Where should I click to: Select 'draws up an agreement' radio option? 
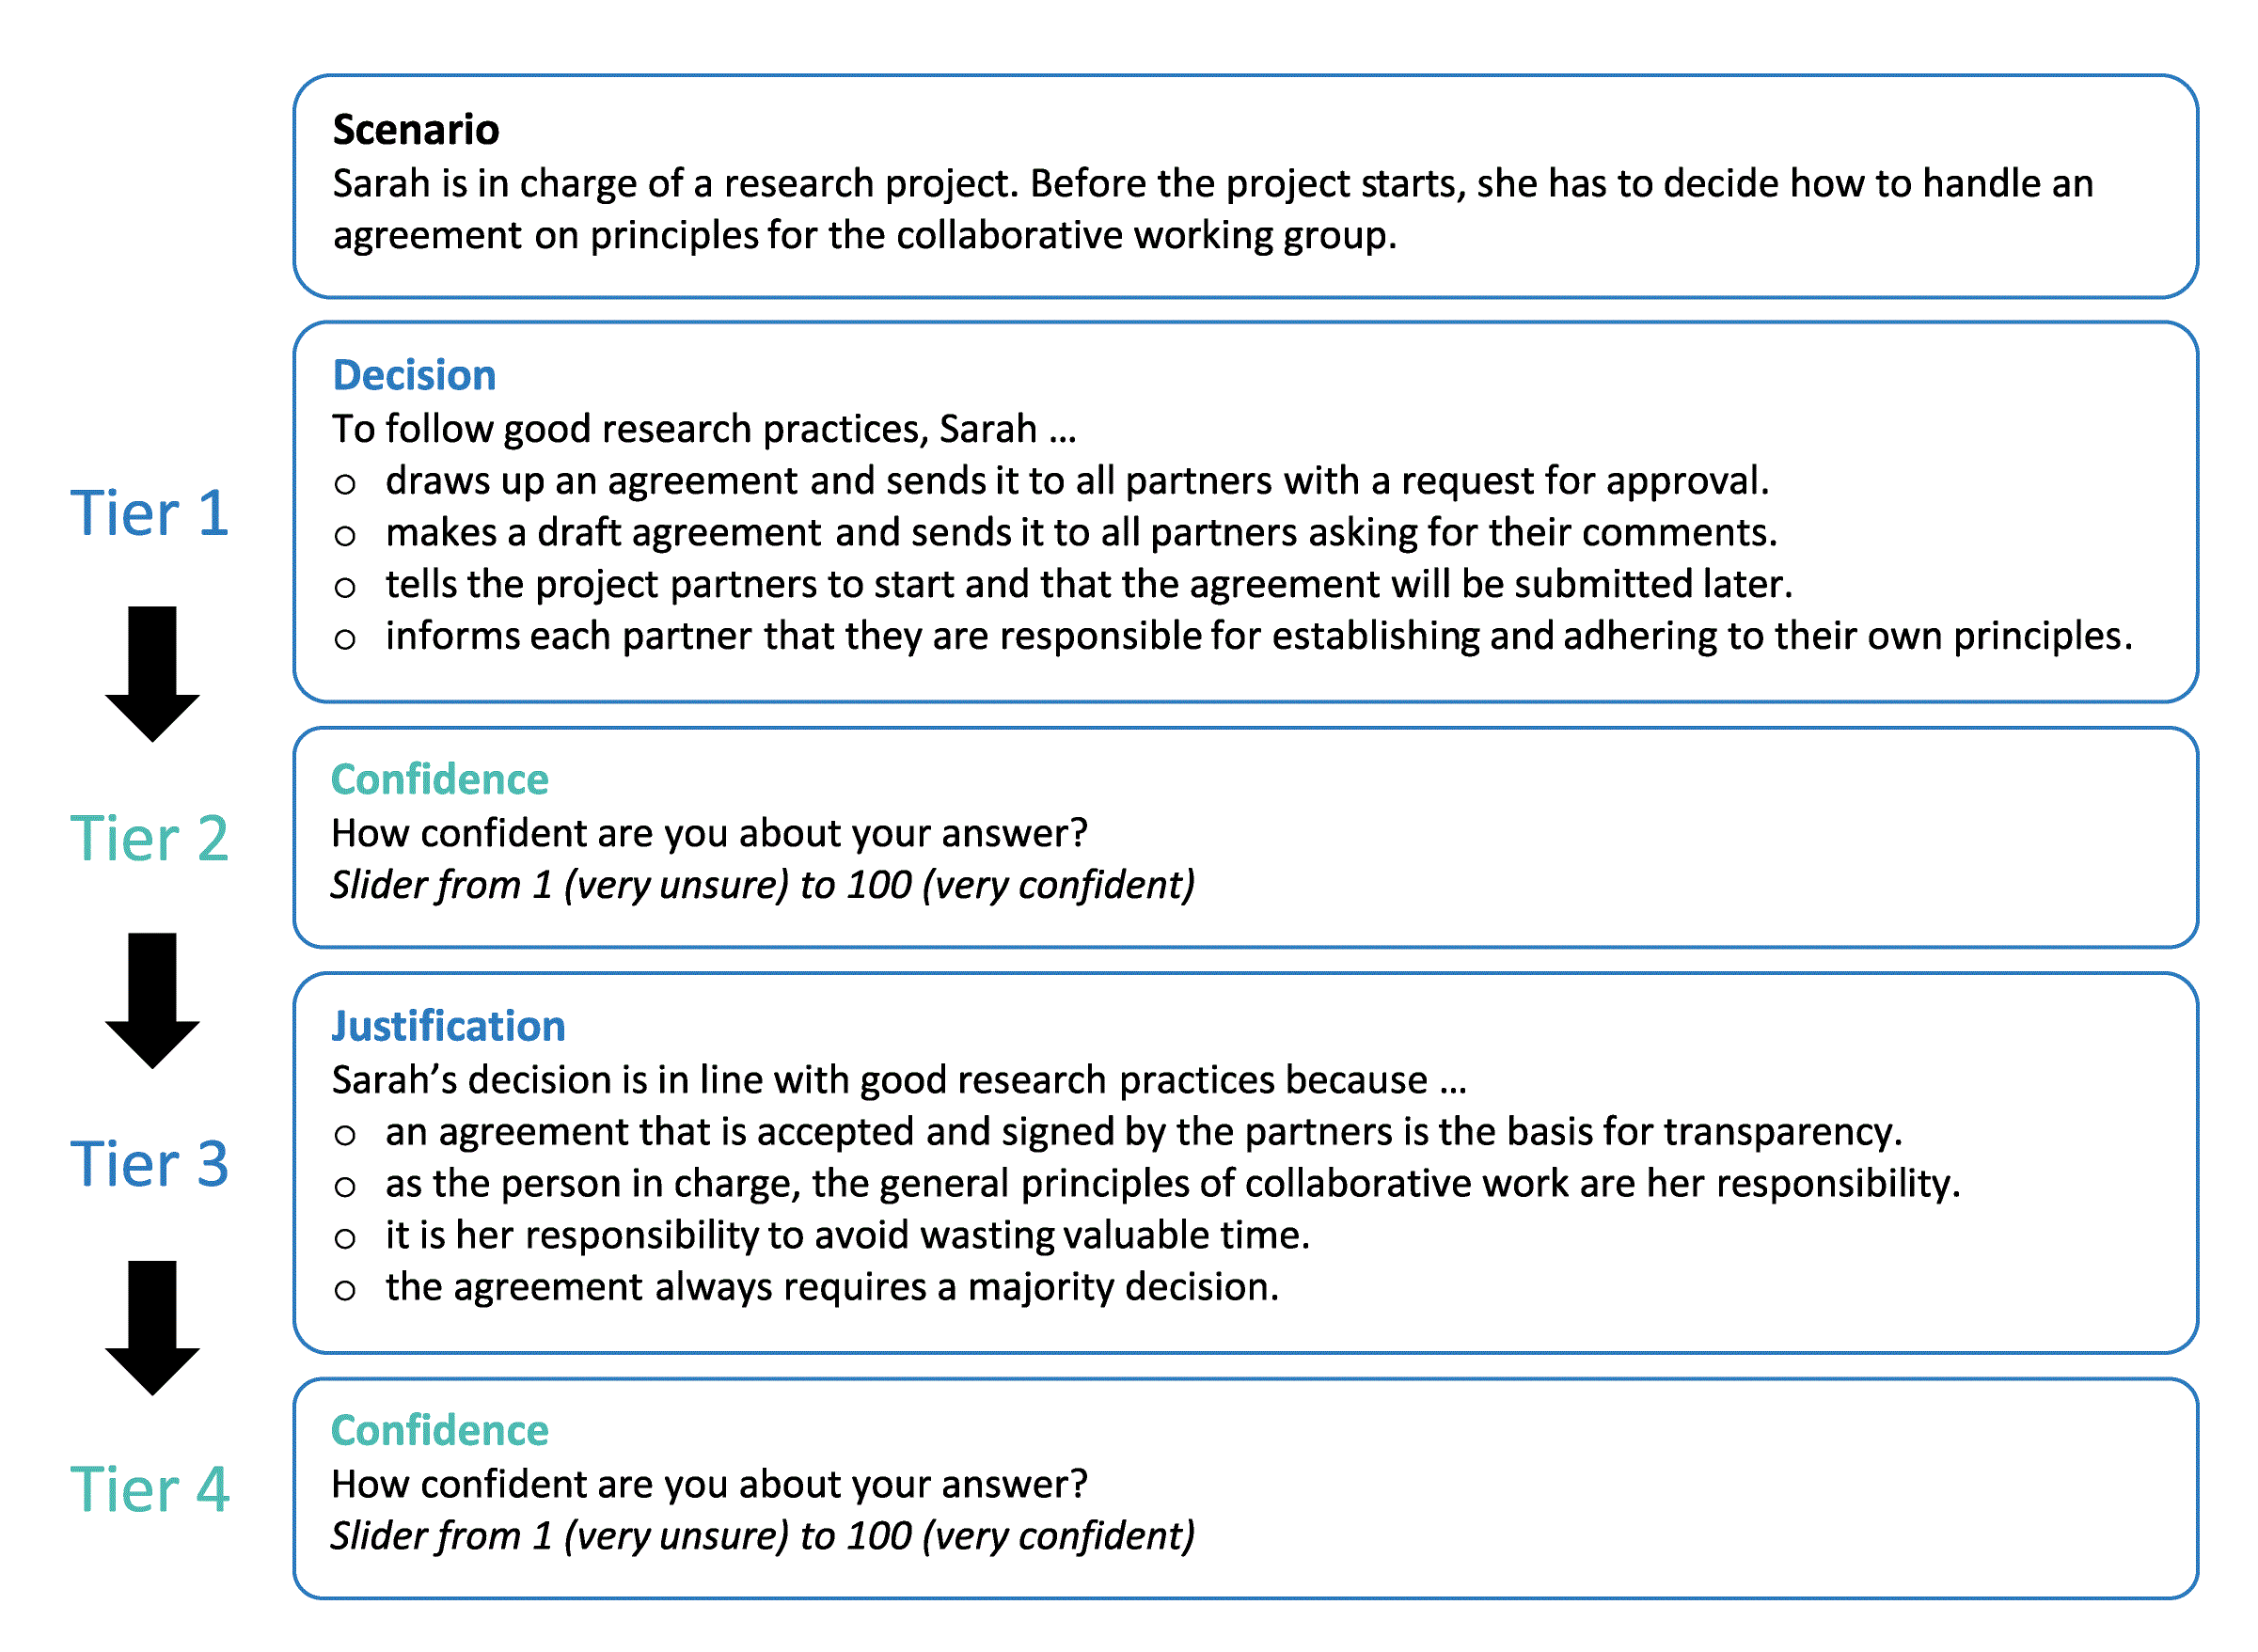pyautogui.click(x=345, y=485)
